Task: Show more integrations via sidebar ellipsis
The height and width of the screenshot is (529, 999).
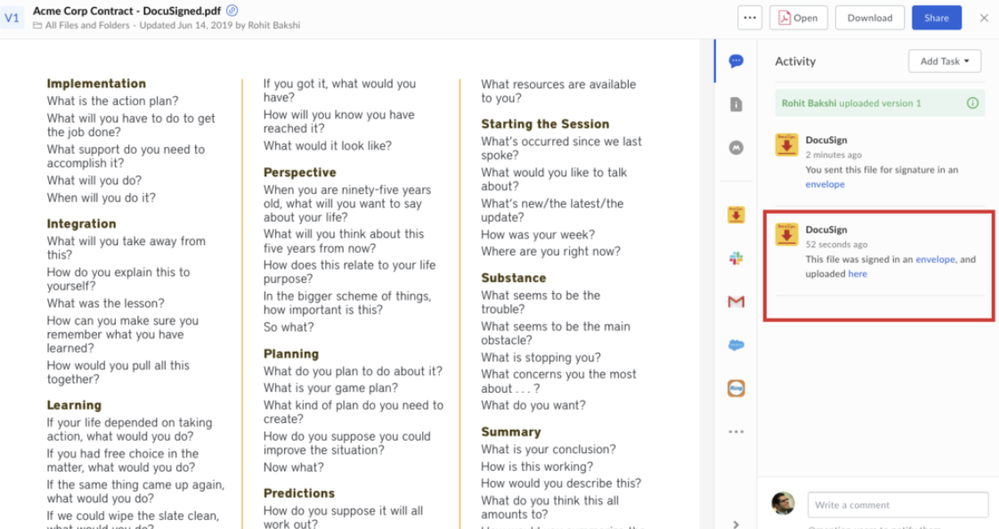Action: click(x=736, y=432)
